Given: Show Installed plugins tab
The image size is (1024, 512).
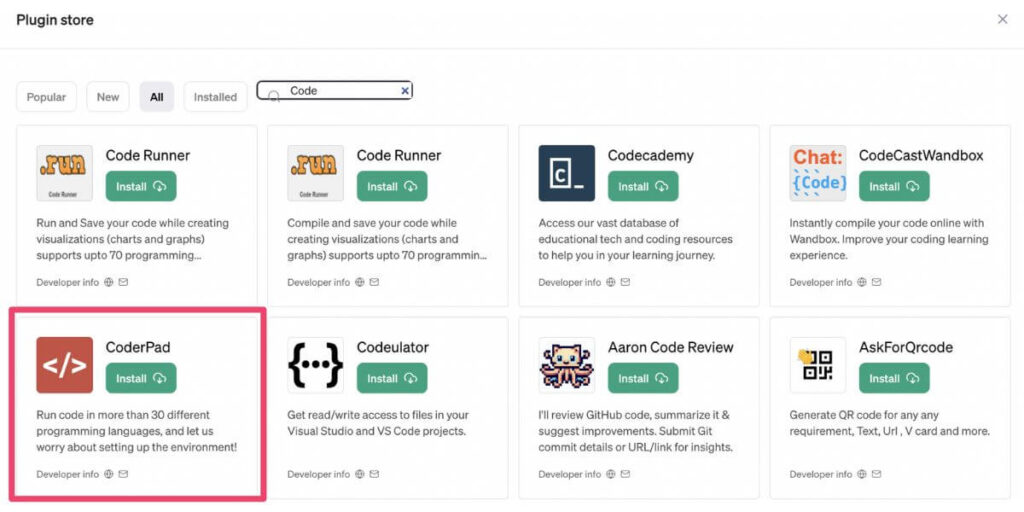Looking at the screenshot, I should 215,97.
